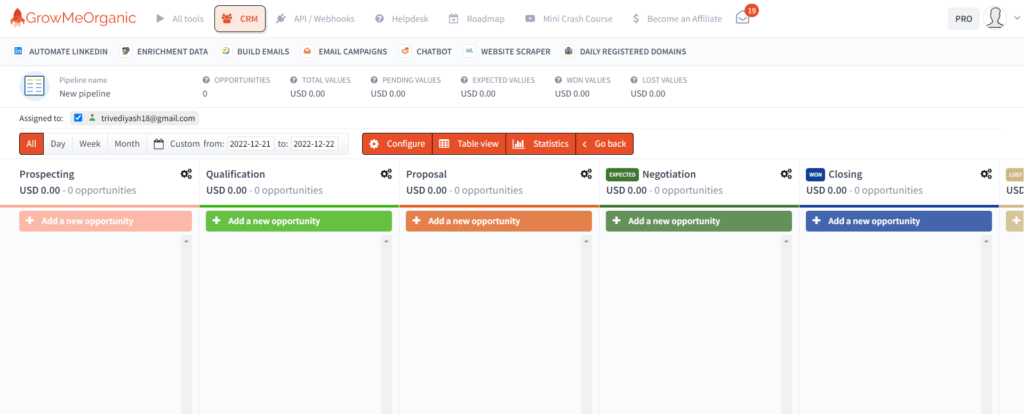Click the Opportunities help icon
1024x414 pixels.
[206, 80]
